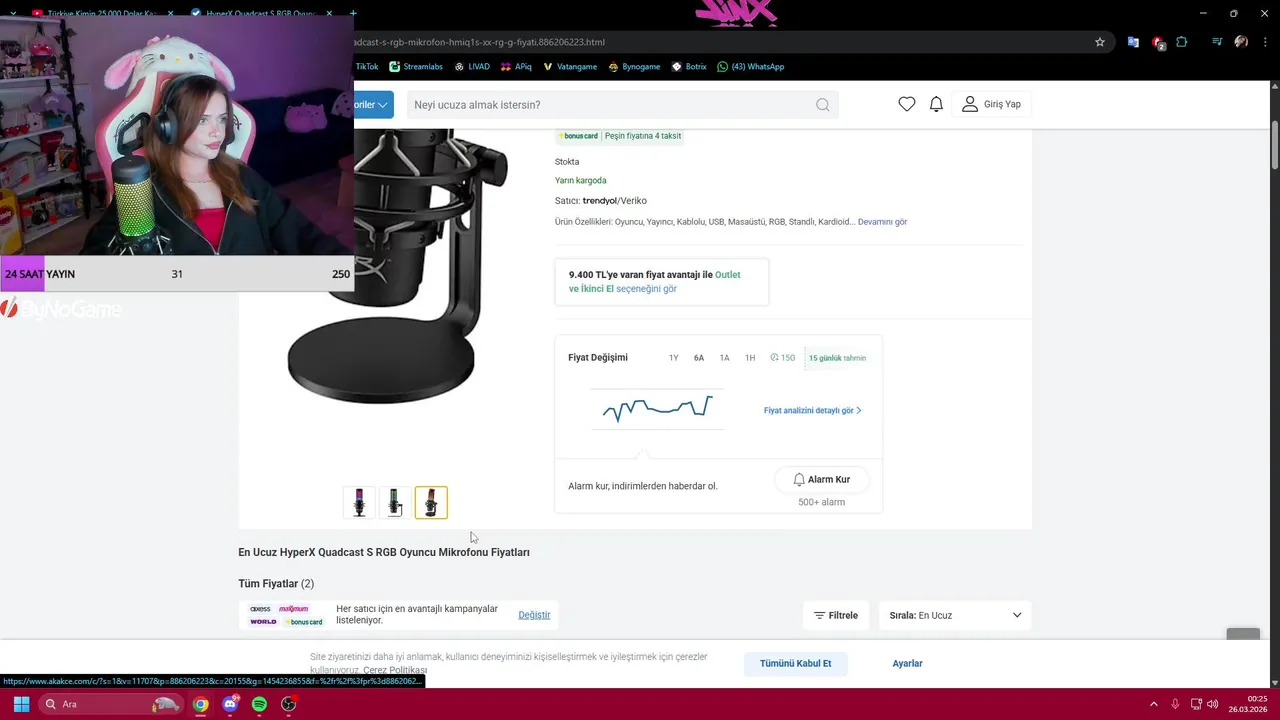
Task: Select the first microphone thumbnail
Action: click(359, 502)
